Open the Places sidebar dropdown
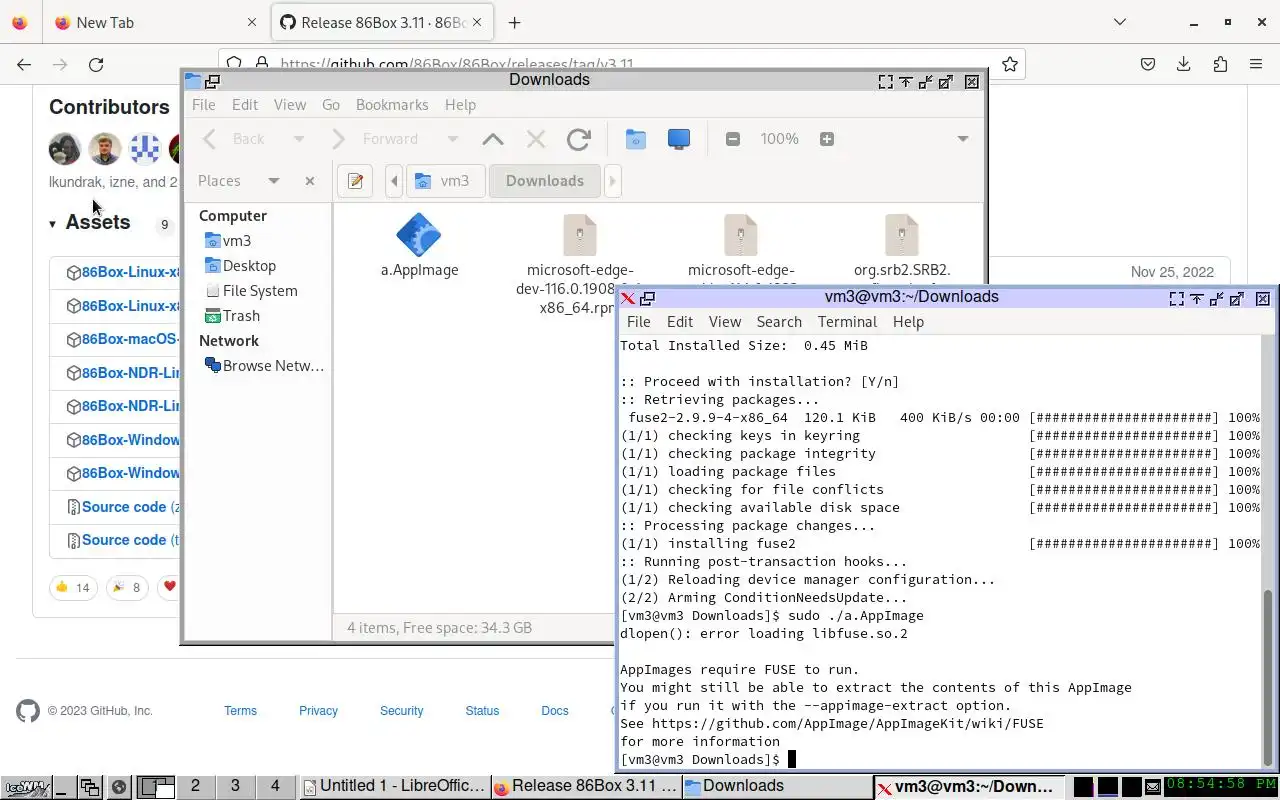Screen dimensions: 1280x800 tap(273, 181)
